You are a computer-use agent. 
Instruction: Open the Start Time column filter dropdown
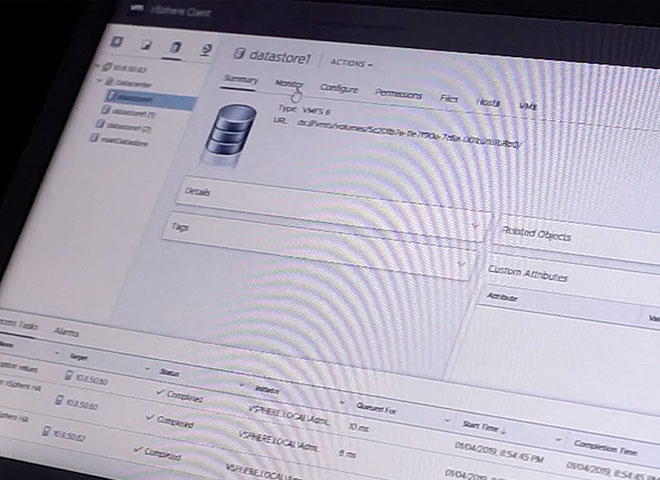[559, 439]
